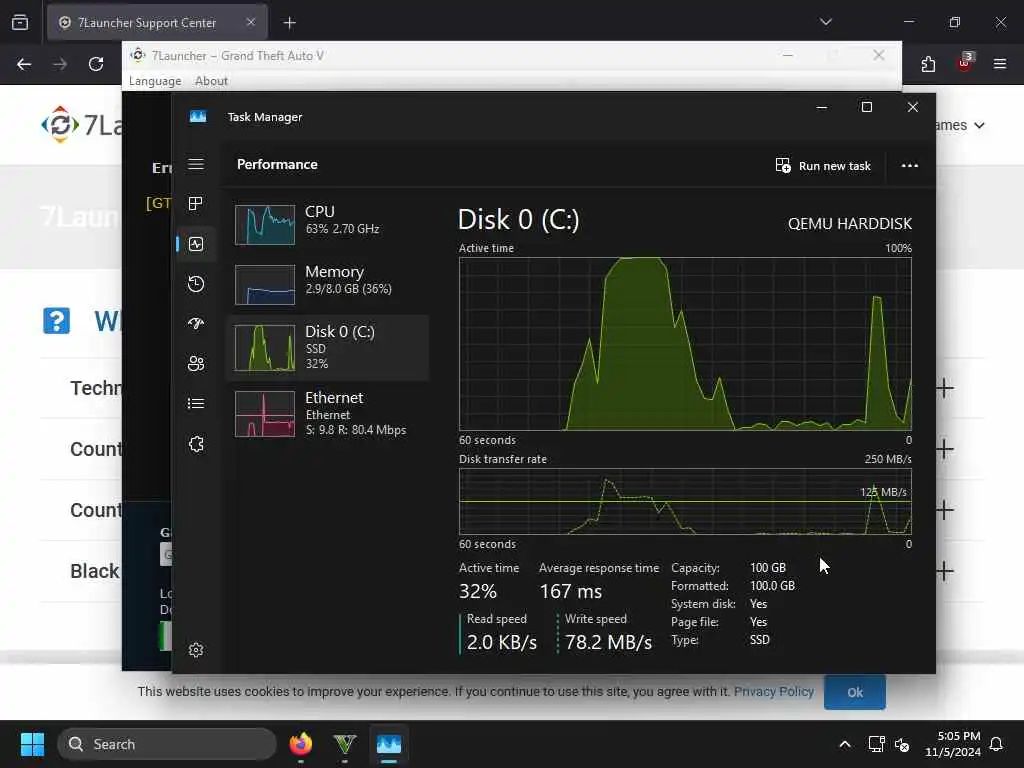Click the 7Launcher logo on website

pyautogui.click(x=81, y=125)
